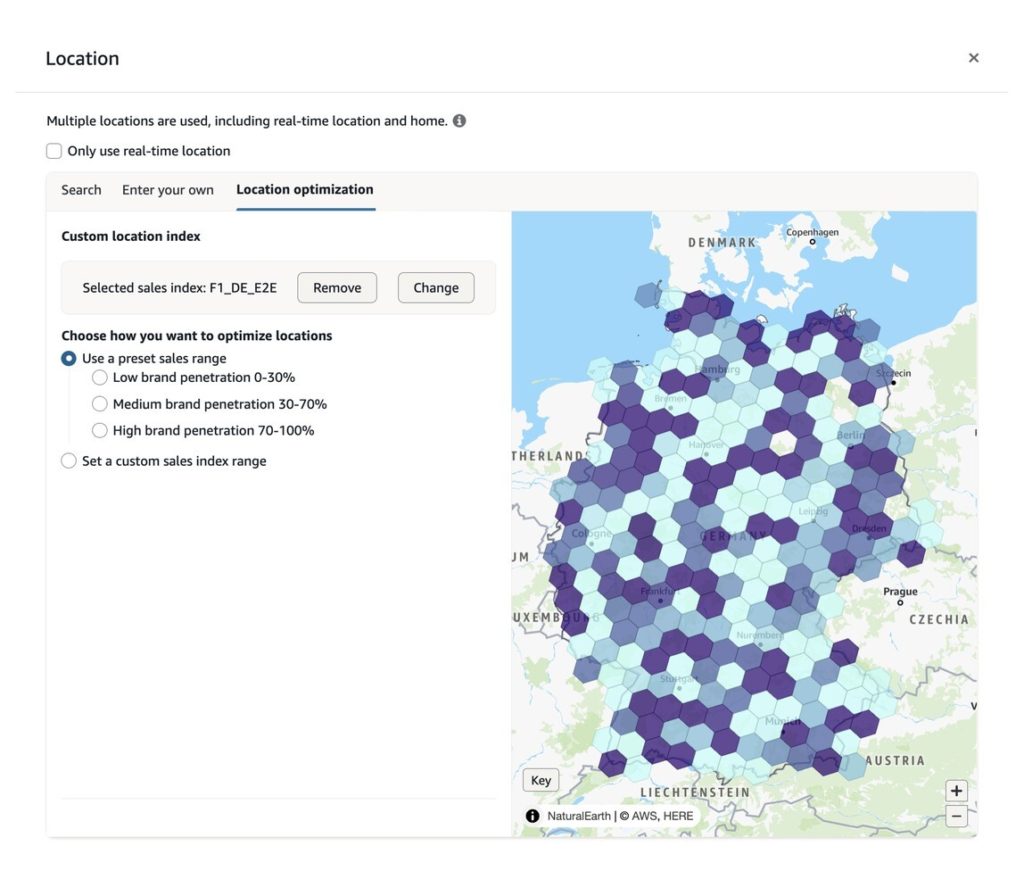Select the Location optimization tab

(305, 189)
